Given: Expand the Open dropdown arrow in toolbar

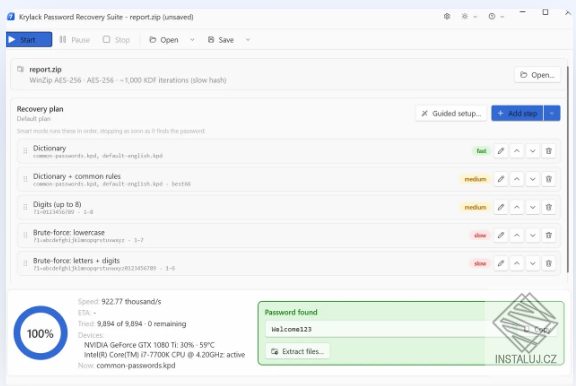Looking at the screenshot, I should coord(192,40).
